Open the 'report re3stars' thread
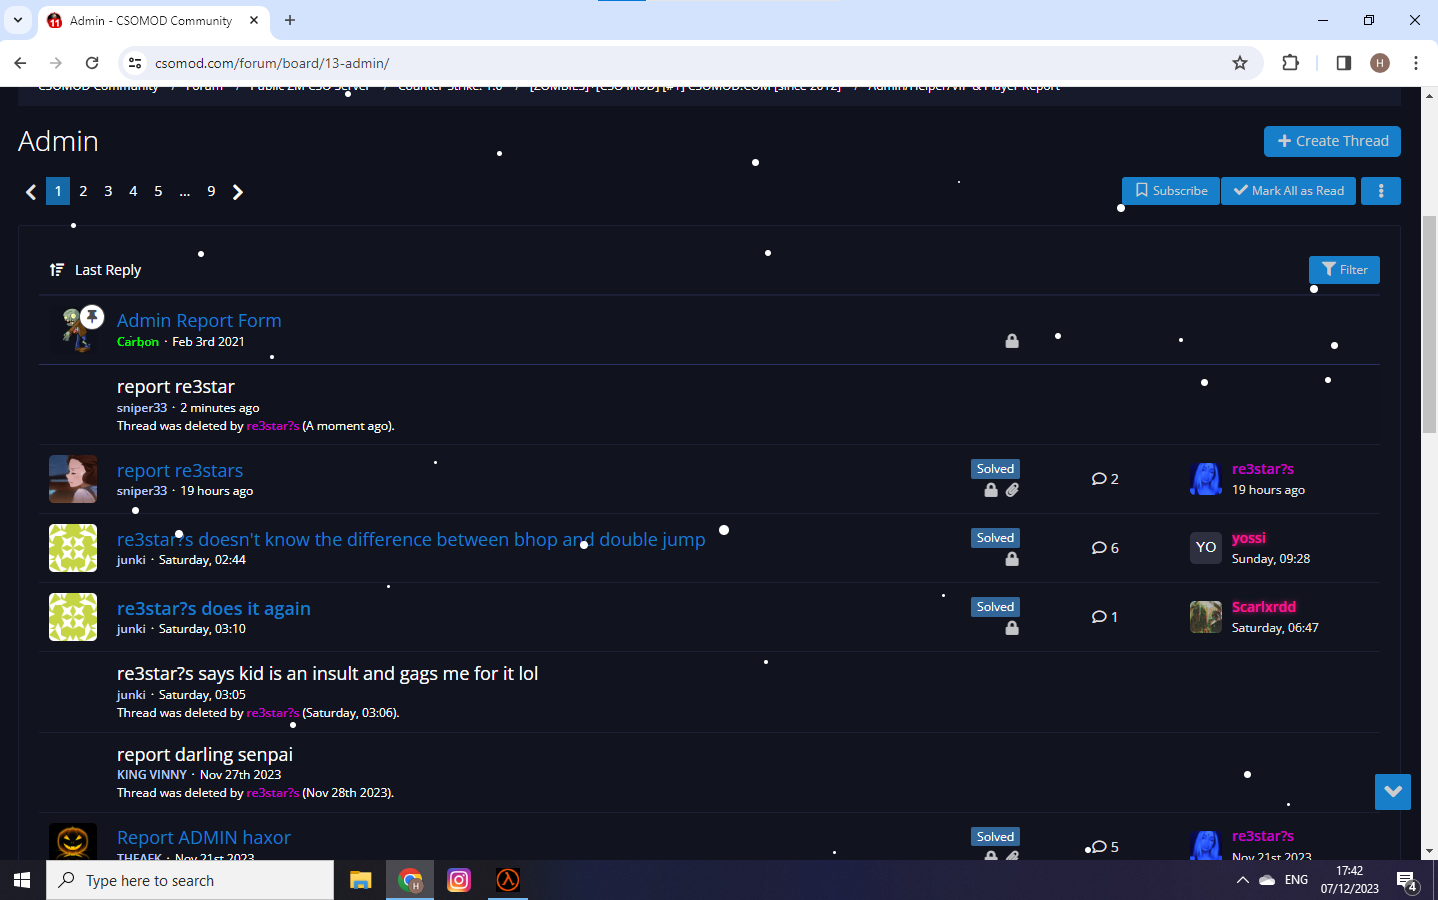The width and height of the screenshot is (1438, 900). [180, 470]
